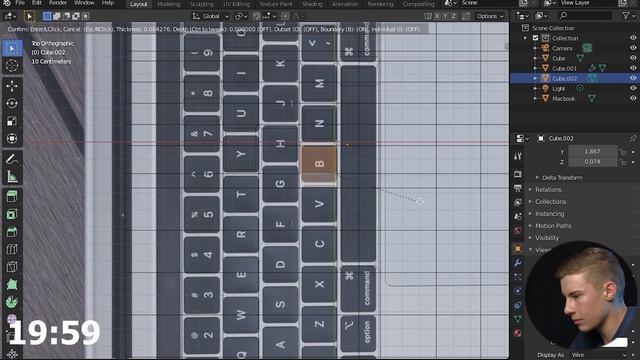Hide the Camera object in viewport
The image size is (640, 360).
pyautogui.click(x=633, y=48)
